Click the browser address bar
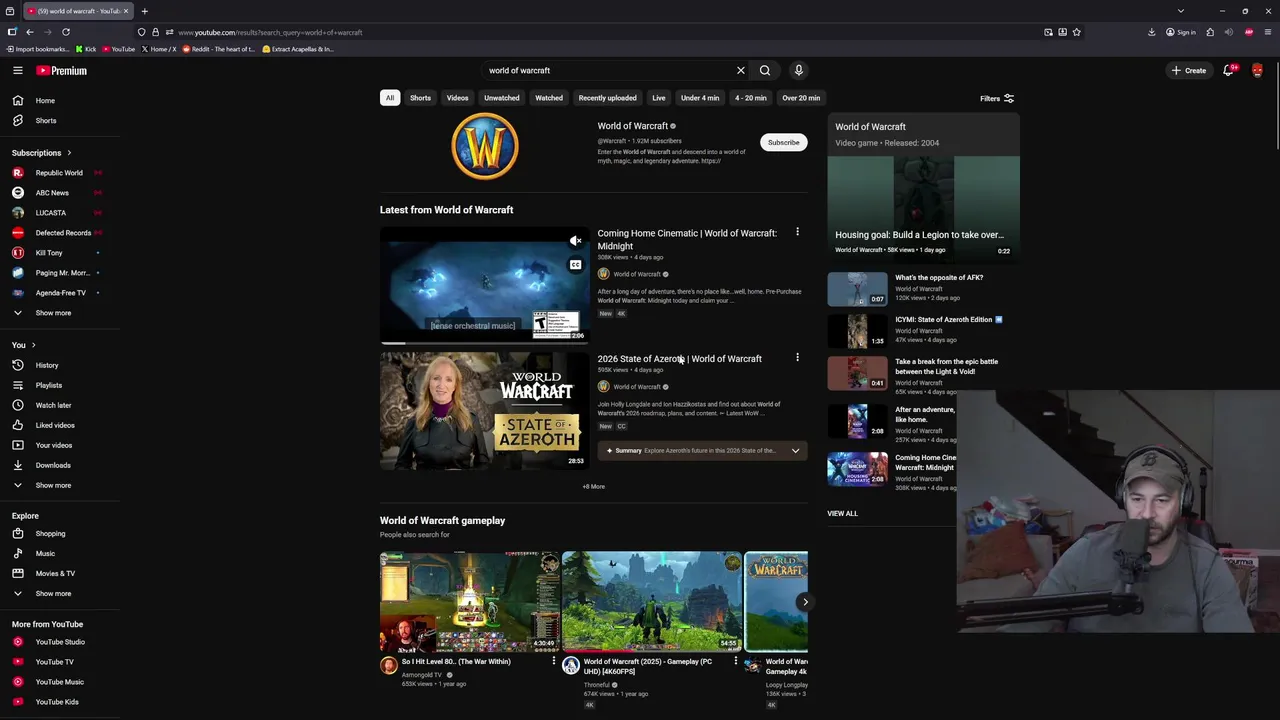This screenshot has height=720, width=1280. point(600,32)
